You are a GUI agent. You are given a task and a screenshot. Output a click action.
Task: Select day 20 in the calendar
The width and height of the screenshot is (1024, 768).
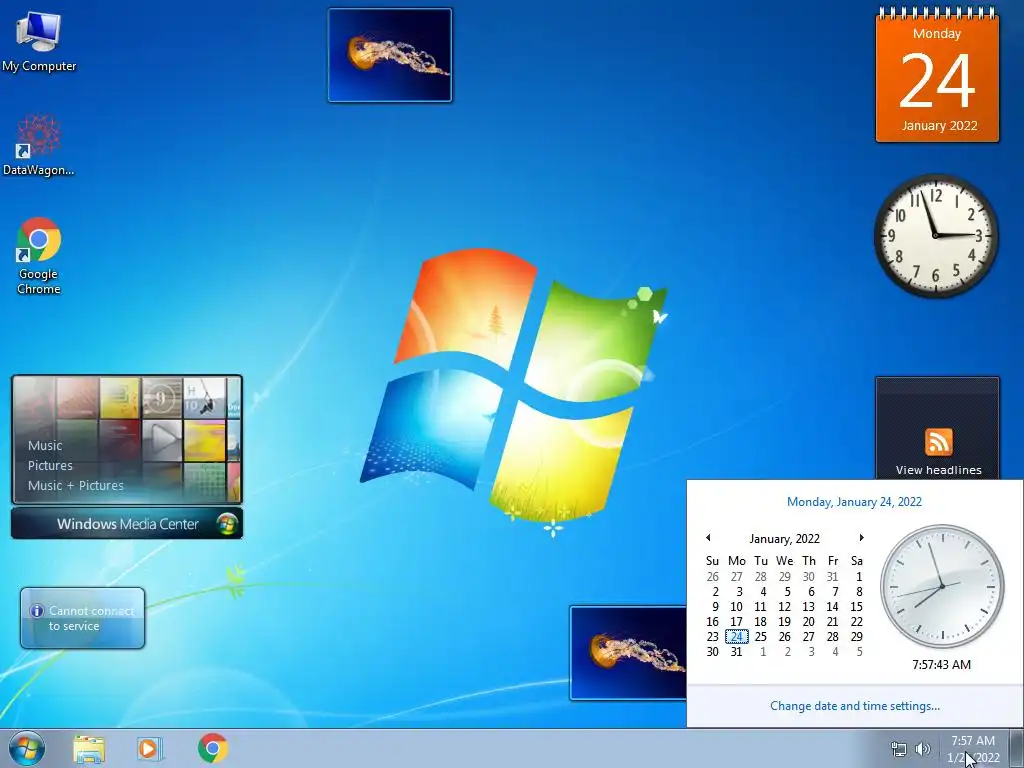coord(808,622)
